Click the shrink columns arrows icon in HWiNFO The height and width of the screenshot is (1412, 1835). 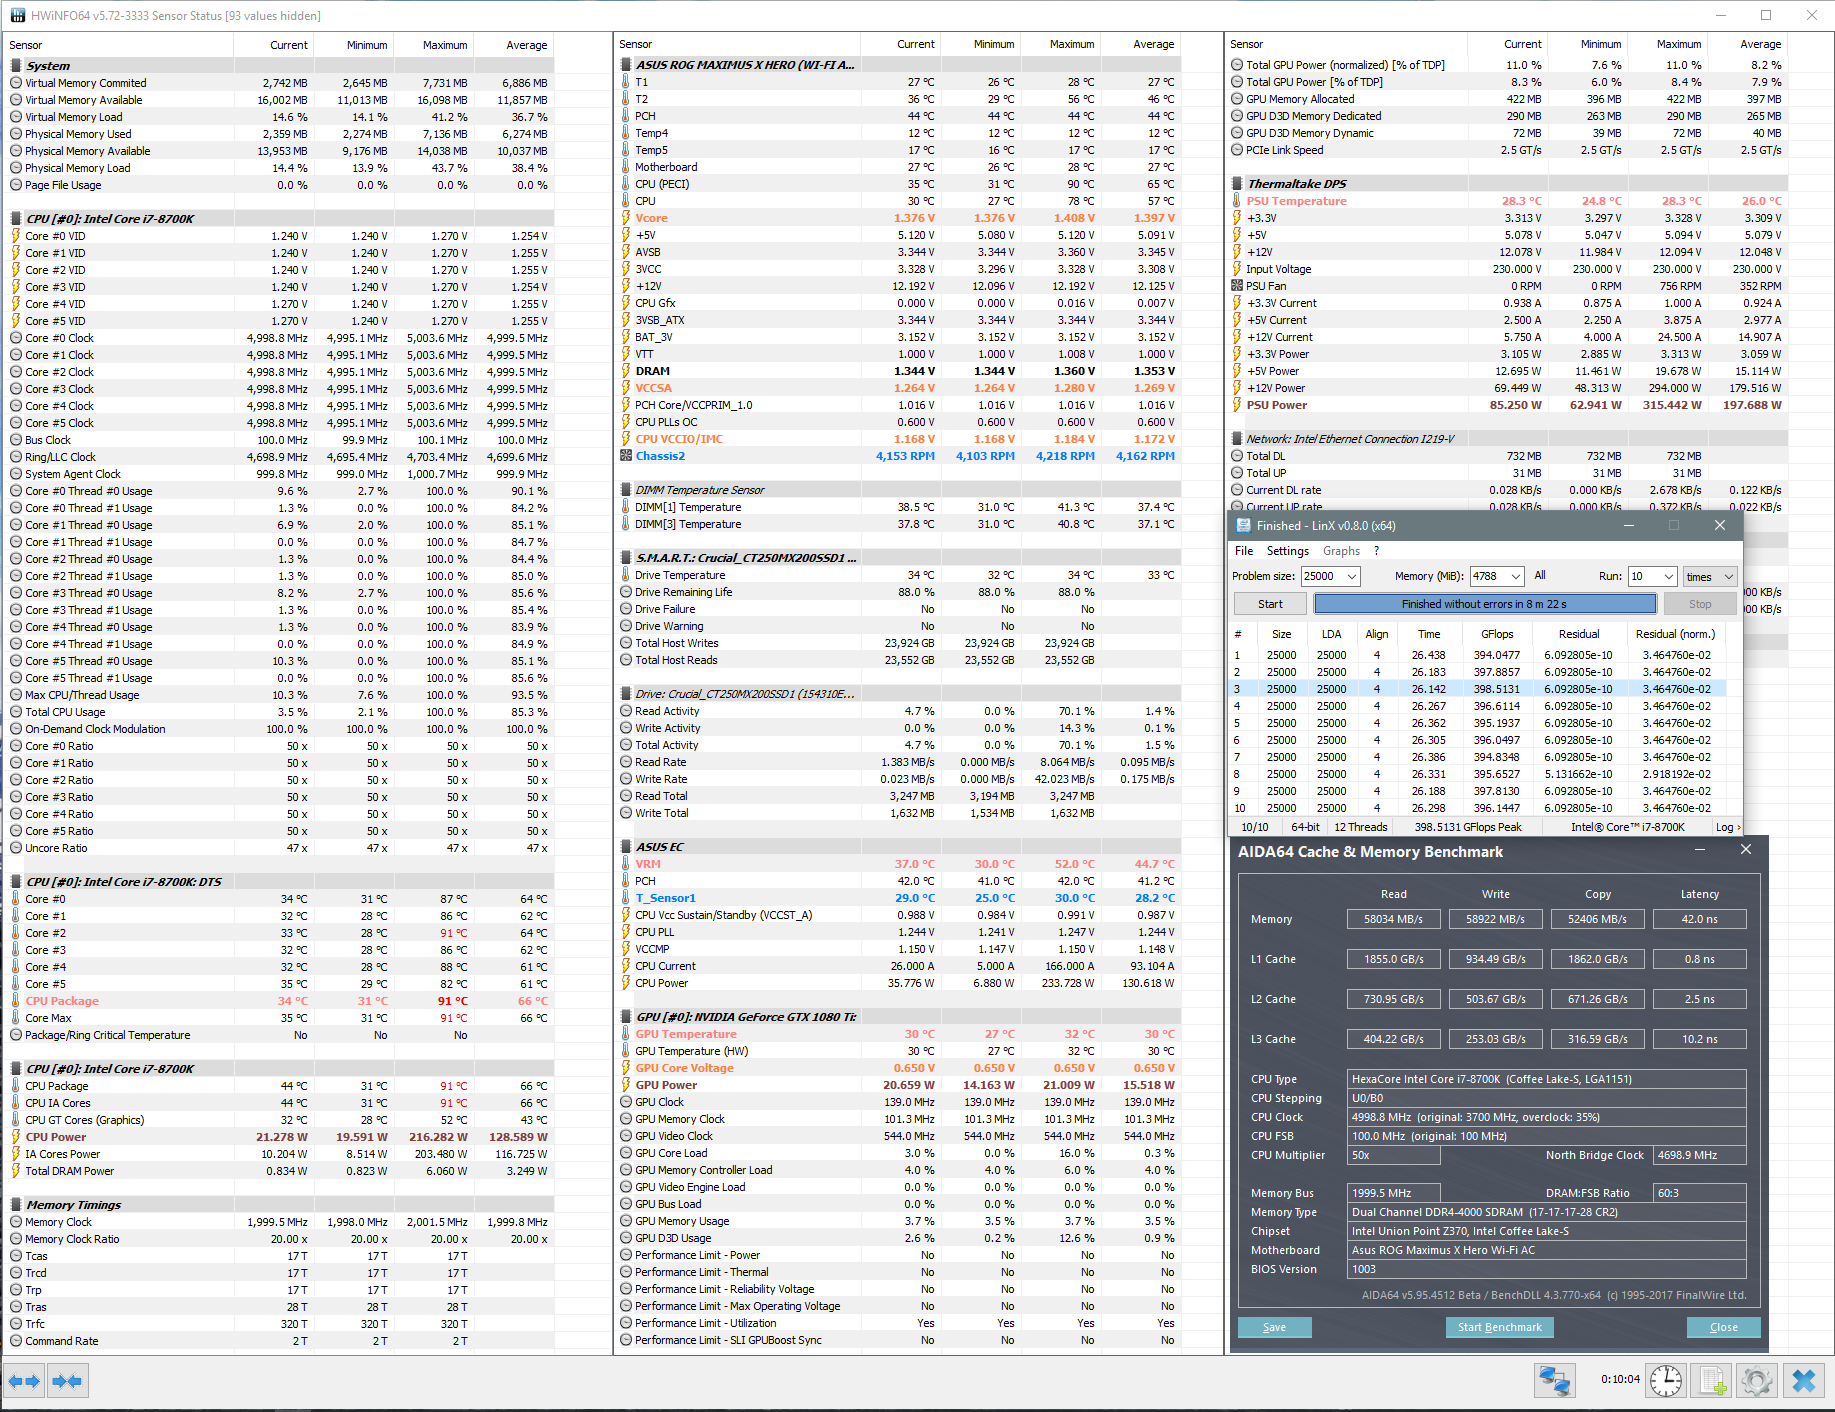pyautogui.click(x=67, y=1381)
